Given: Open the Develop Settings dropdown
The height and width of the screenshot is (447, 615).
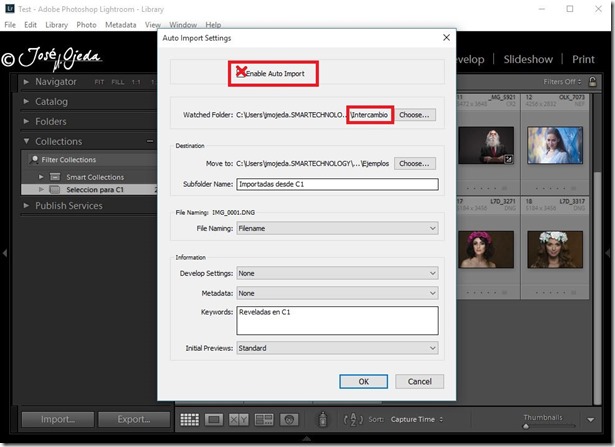Looking at the screenshot, I should pyautogui.click(x=337, y=273).
